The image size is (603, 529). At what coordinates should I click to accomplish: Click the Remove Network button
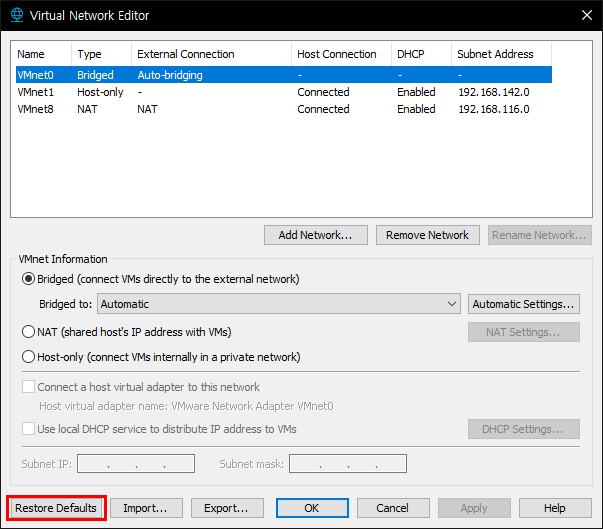(x=428, y=235)
